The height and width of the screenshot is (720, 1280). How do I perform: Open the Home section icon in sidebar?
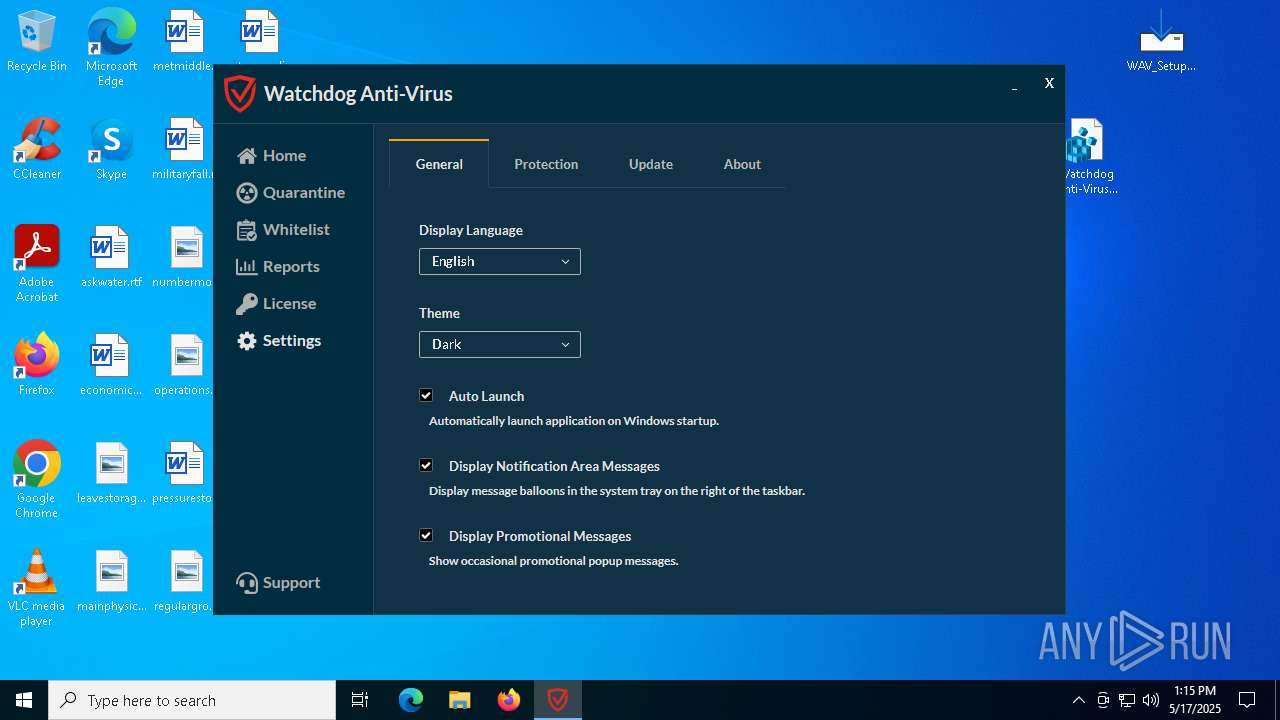click(247, 156)
